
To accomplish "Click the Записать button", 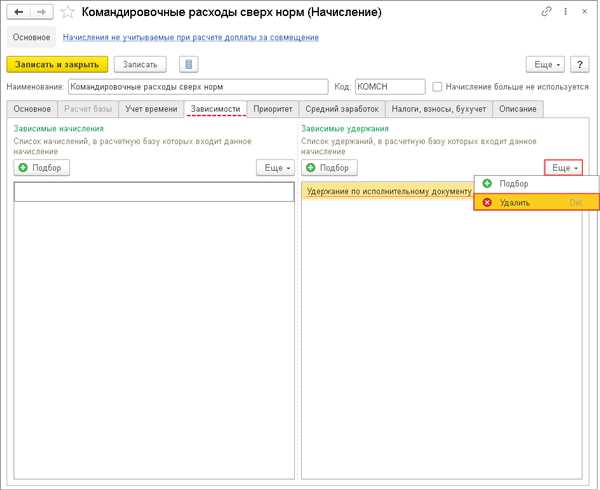I will click(x=140, y=65).
